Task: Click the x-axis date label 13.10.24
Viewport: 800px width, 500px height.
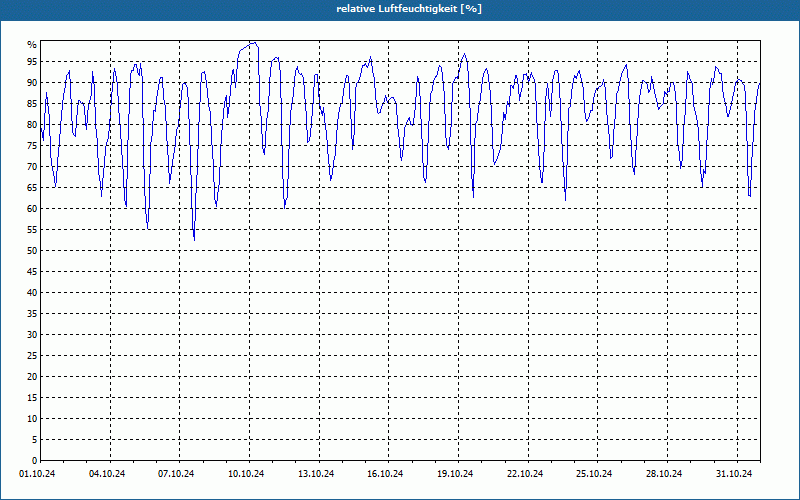Action: (316, 474)
